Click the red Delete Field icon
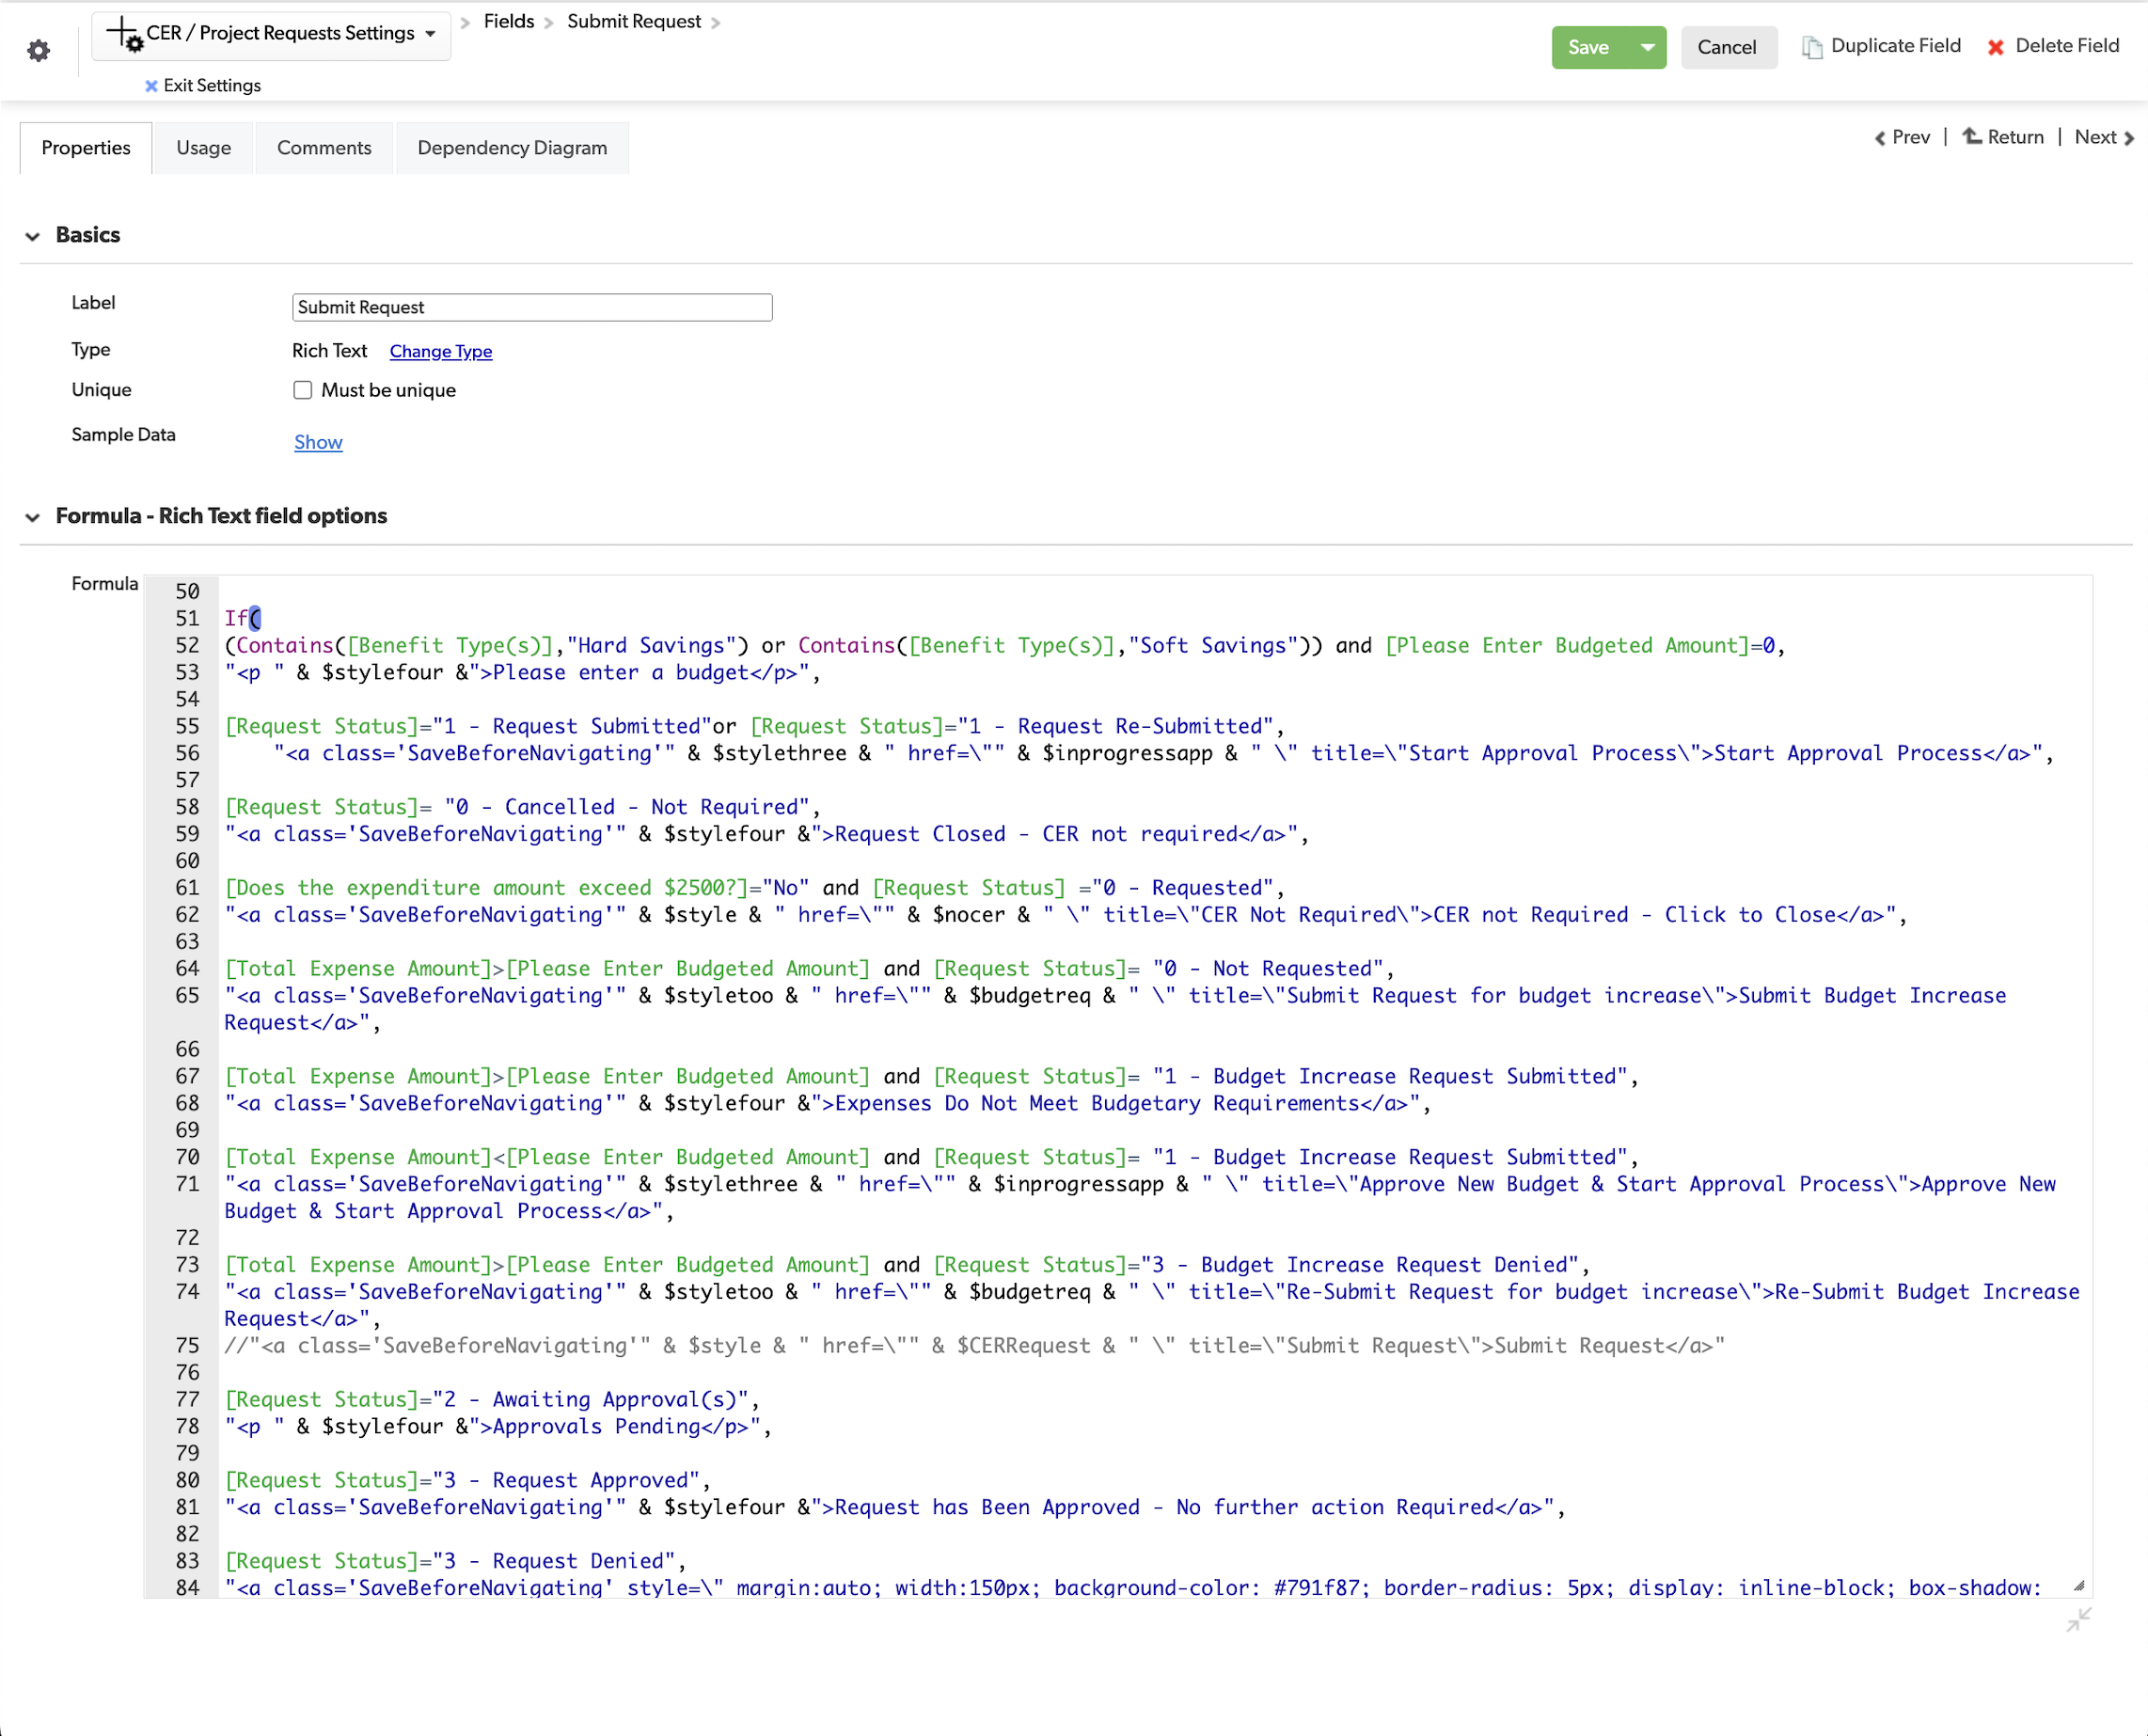The height and width of the screenshot is (1736, 2148). pyautogui.click(x=1995, y=47)
